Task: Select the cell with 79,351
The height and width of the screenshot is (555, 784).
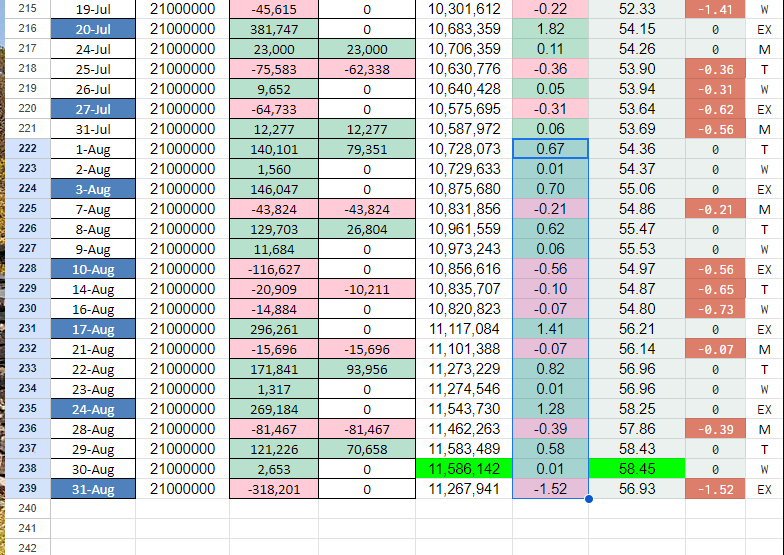Action: coord(367,149)
